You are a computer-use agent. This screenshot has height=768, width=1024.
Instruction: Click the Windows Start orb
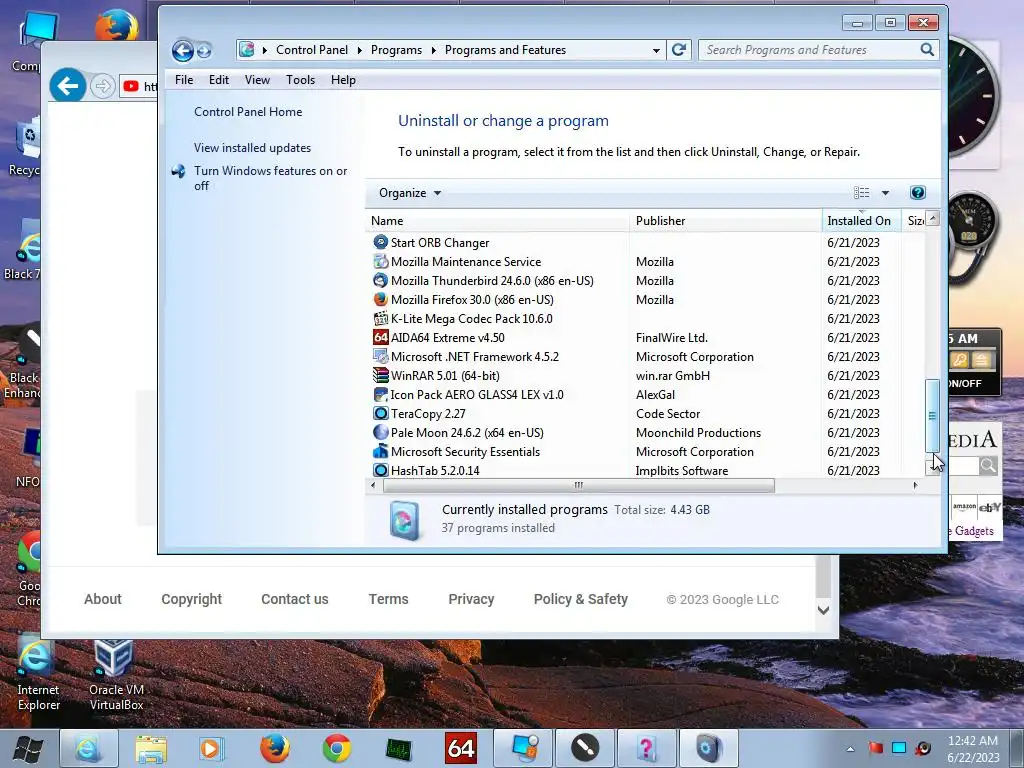[29, 750]
